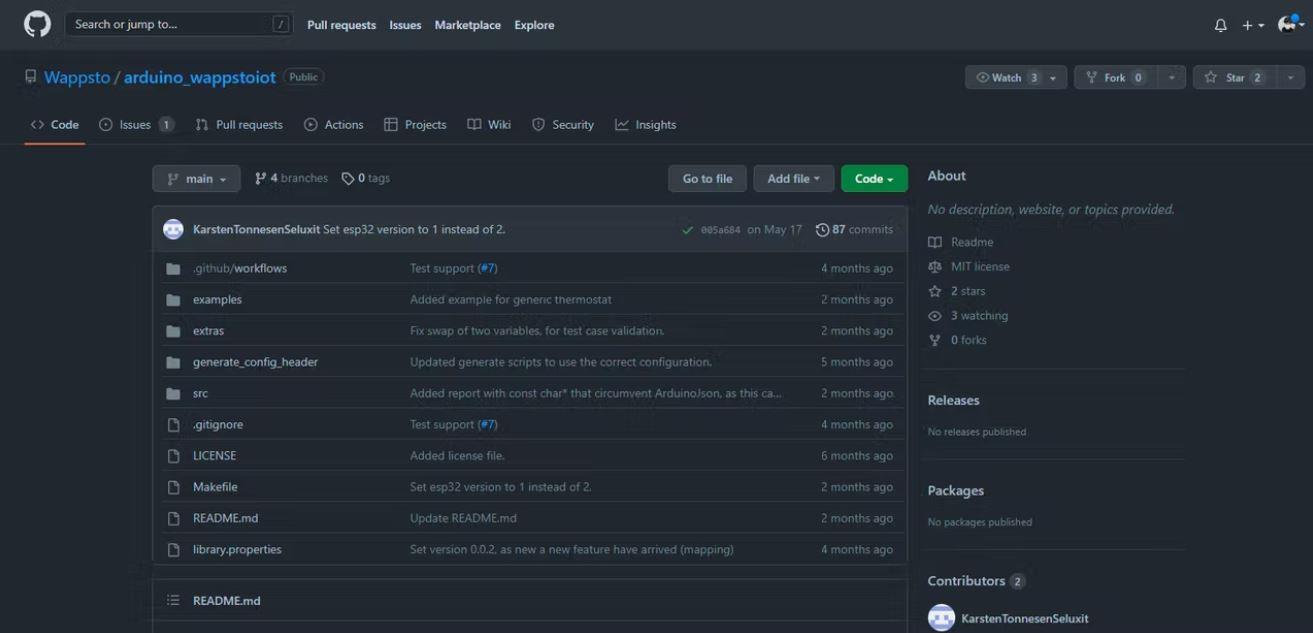Viewport: 1313px width, 633px height.
Task: Open the README table of contents icon
Action: point(173,600)
